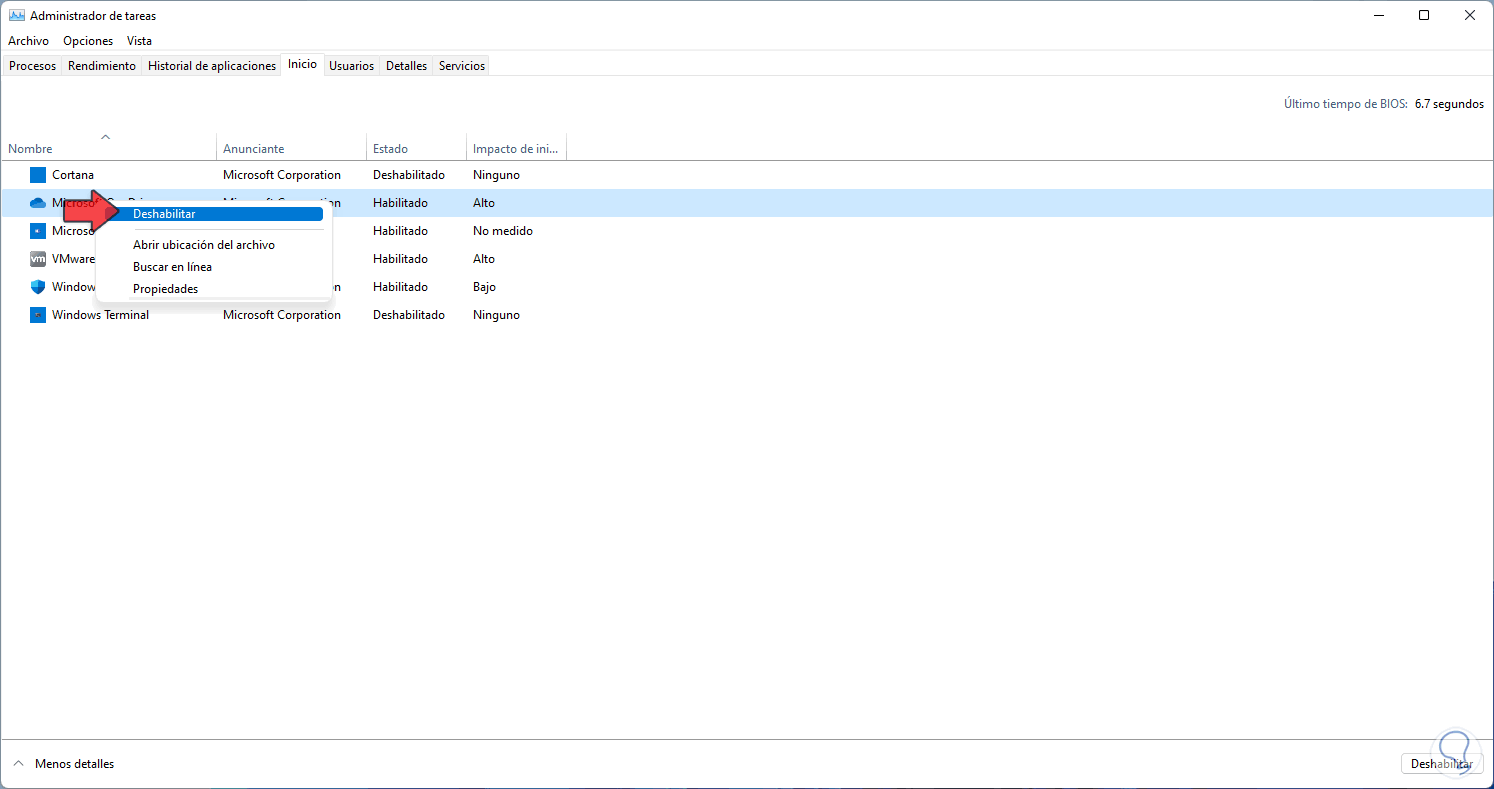Sort by Impacto de inicio column header
The width and height of the screenshot is (1494, 789).
(x=516, y=149)
